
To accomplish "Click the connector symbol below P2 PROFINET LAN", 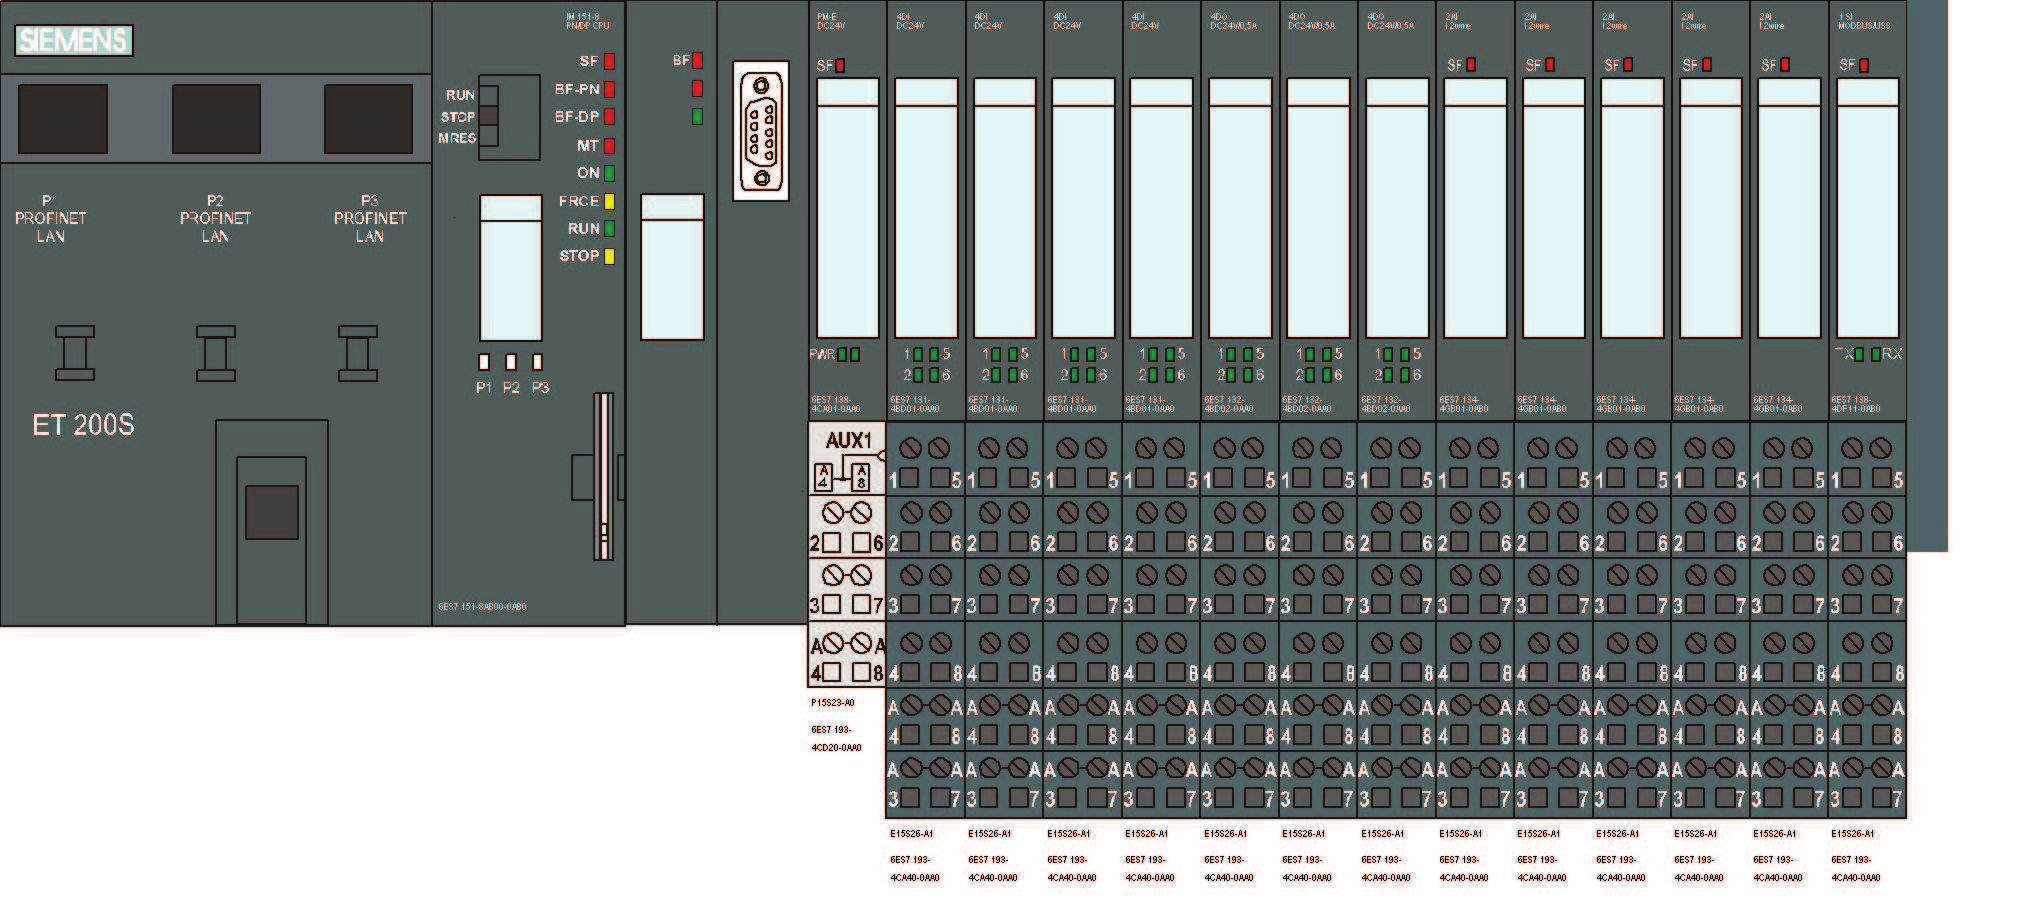I will (x=216, y=353).
